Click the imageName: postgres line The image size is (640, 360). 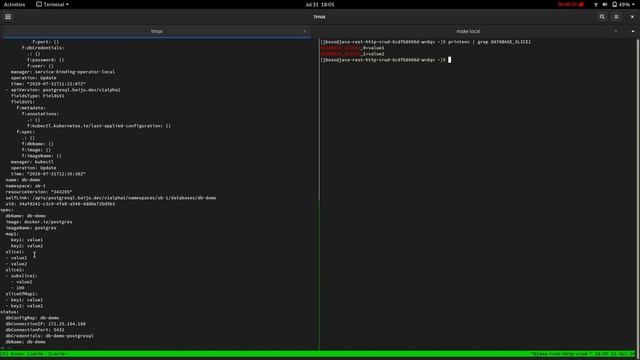click(31, 228)
